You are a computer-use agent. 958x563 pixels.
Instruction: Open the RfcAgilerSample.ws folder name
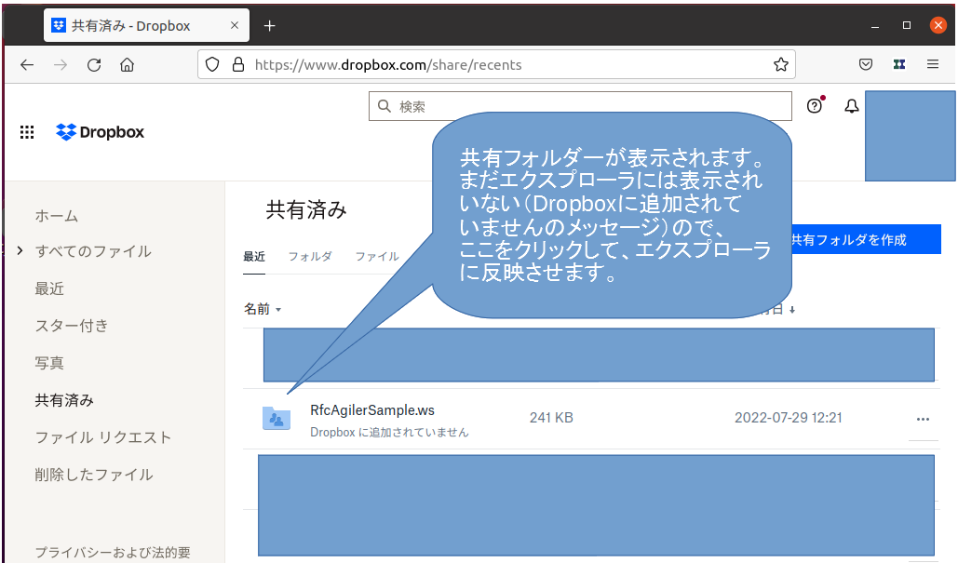click(x=372, y=410)
